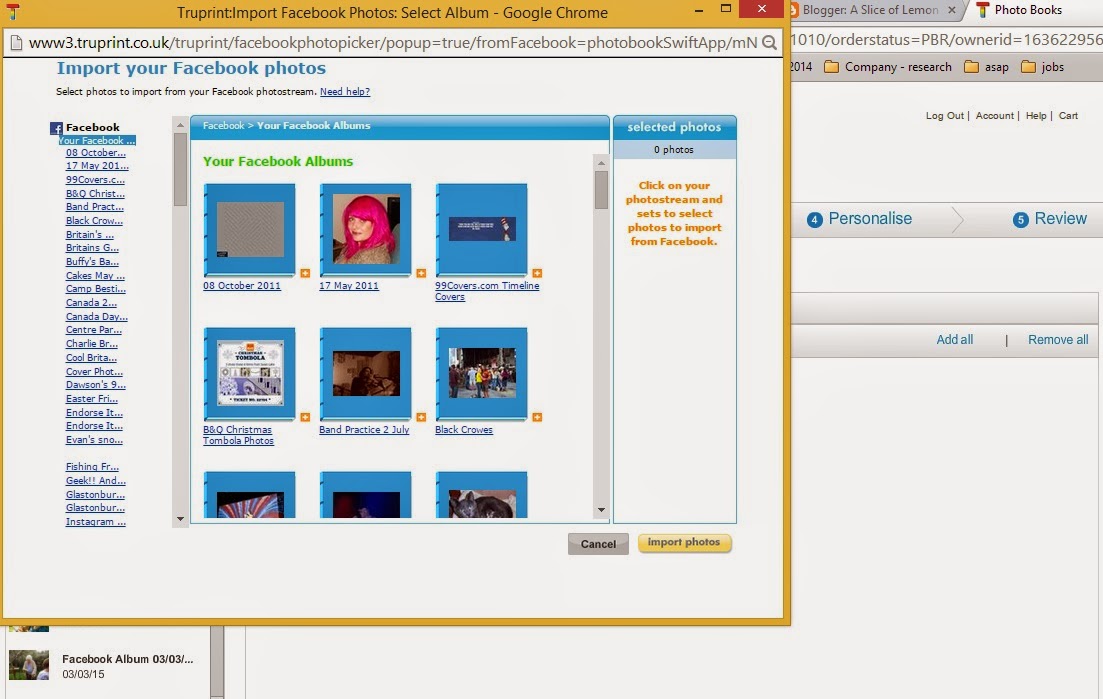Image resolution: width=1103 pixels, height=699 pixels.
Task: Open the Black Crowes album thumbnail
Action: coord(482,373)
